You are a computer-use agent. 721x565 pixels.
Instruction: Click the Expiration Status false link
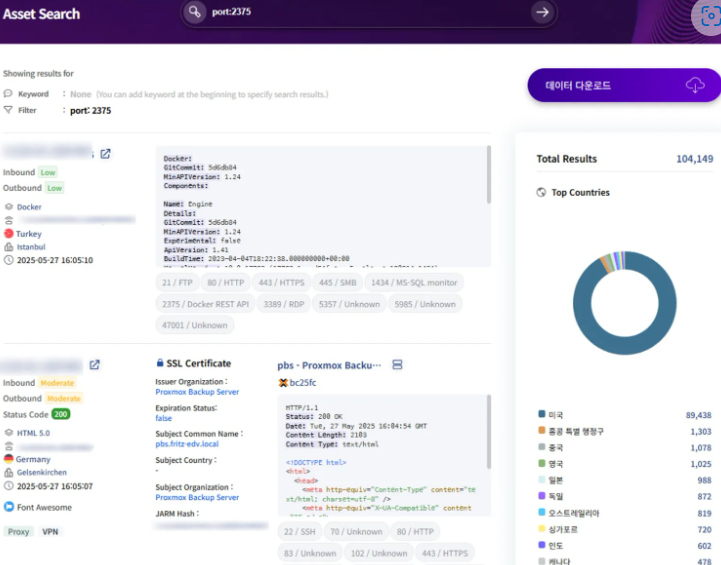tap(163, 418)
